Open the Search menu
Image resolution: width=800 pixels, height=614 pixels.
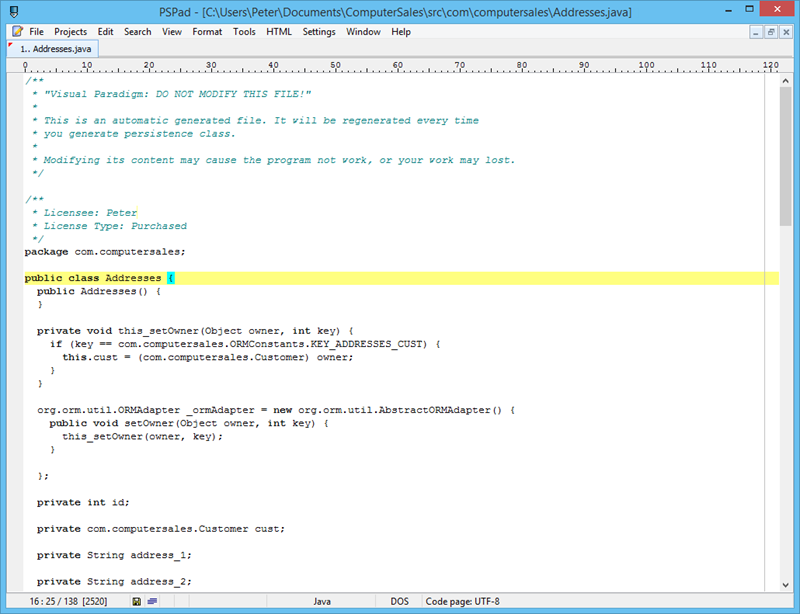click(138, 32)
